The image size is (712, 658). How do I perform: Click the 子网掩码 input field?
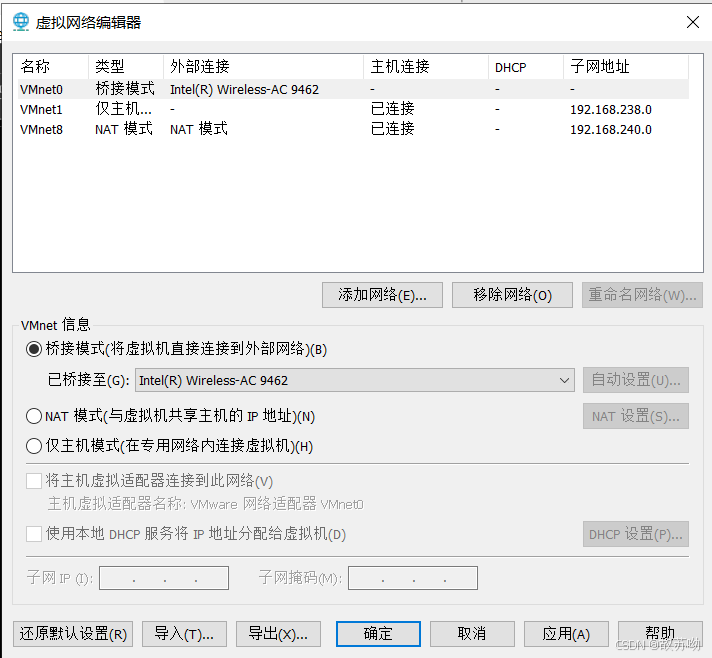[x=413, y=578]
